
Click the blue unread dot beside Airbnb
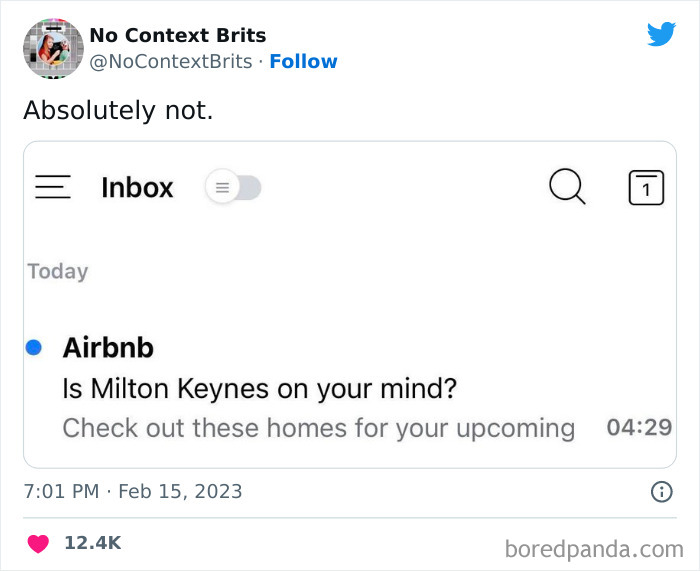(x=33, y=347)
